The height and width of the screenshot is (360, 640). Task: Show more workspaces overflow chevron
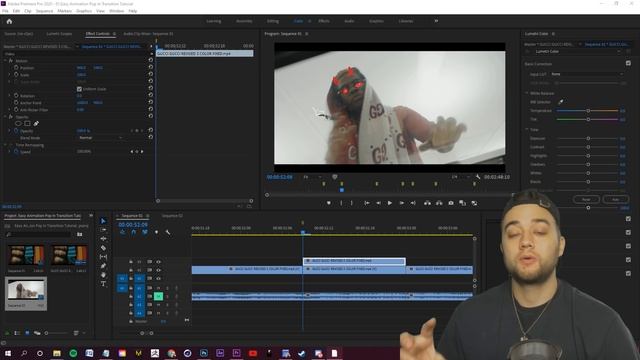(436, 21)
